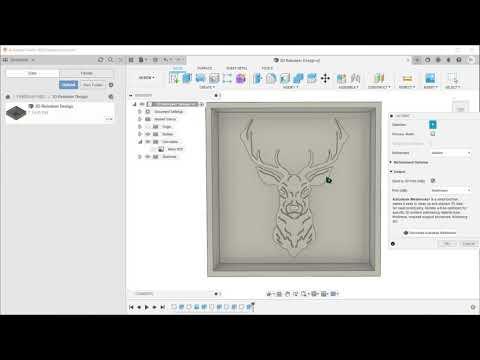This screenshot has width=480, height=360.
Task: Switch to the Data tab in panel
Action: pyautogui.click(x=32, y=73)
